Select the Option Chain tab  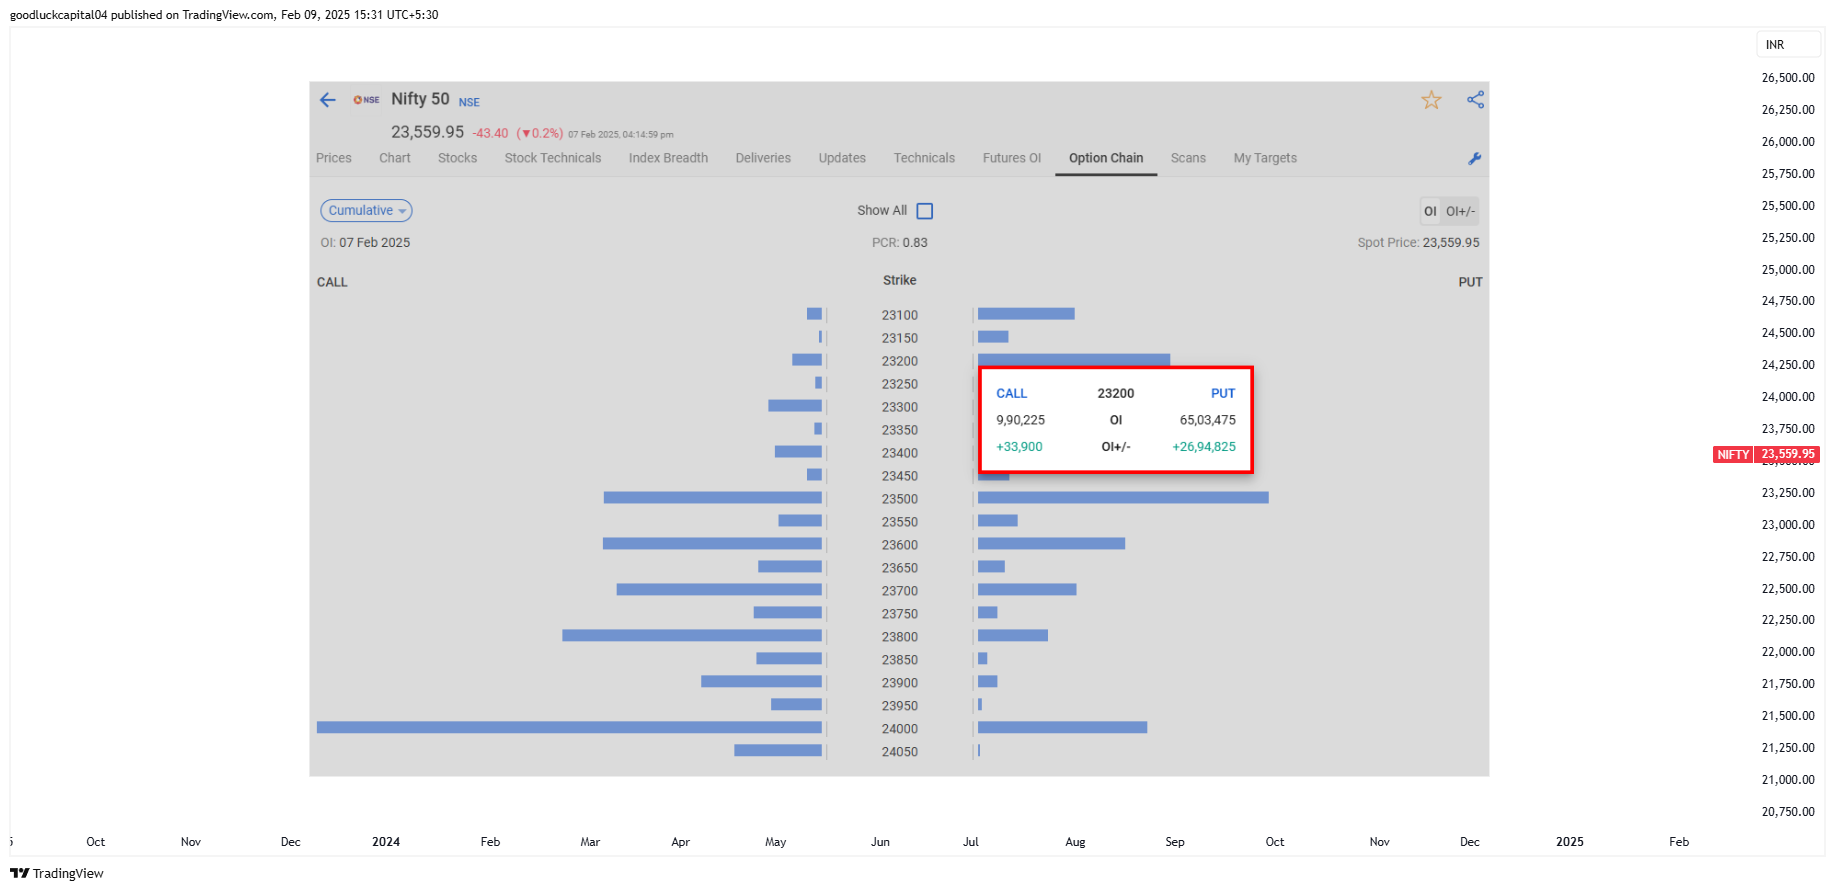coord(1106,158)
